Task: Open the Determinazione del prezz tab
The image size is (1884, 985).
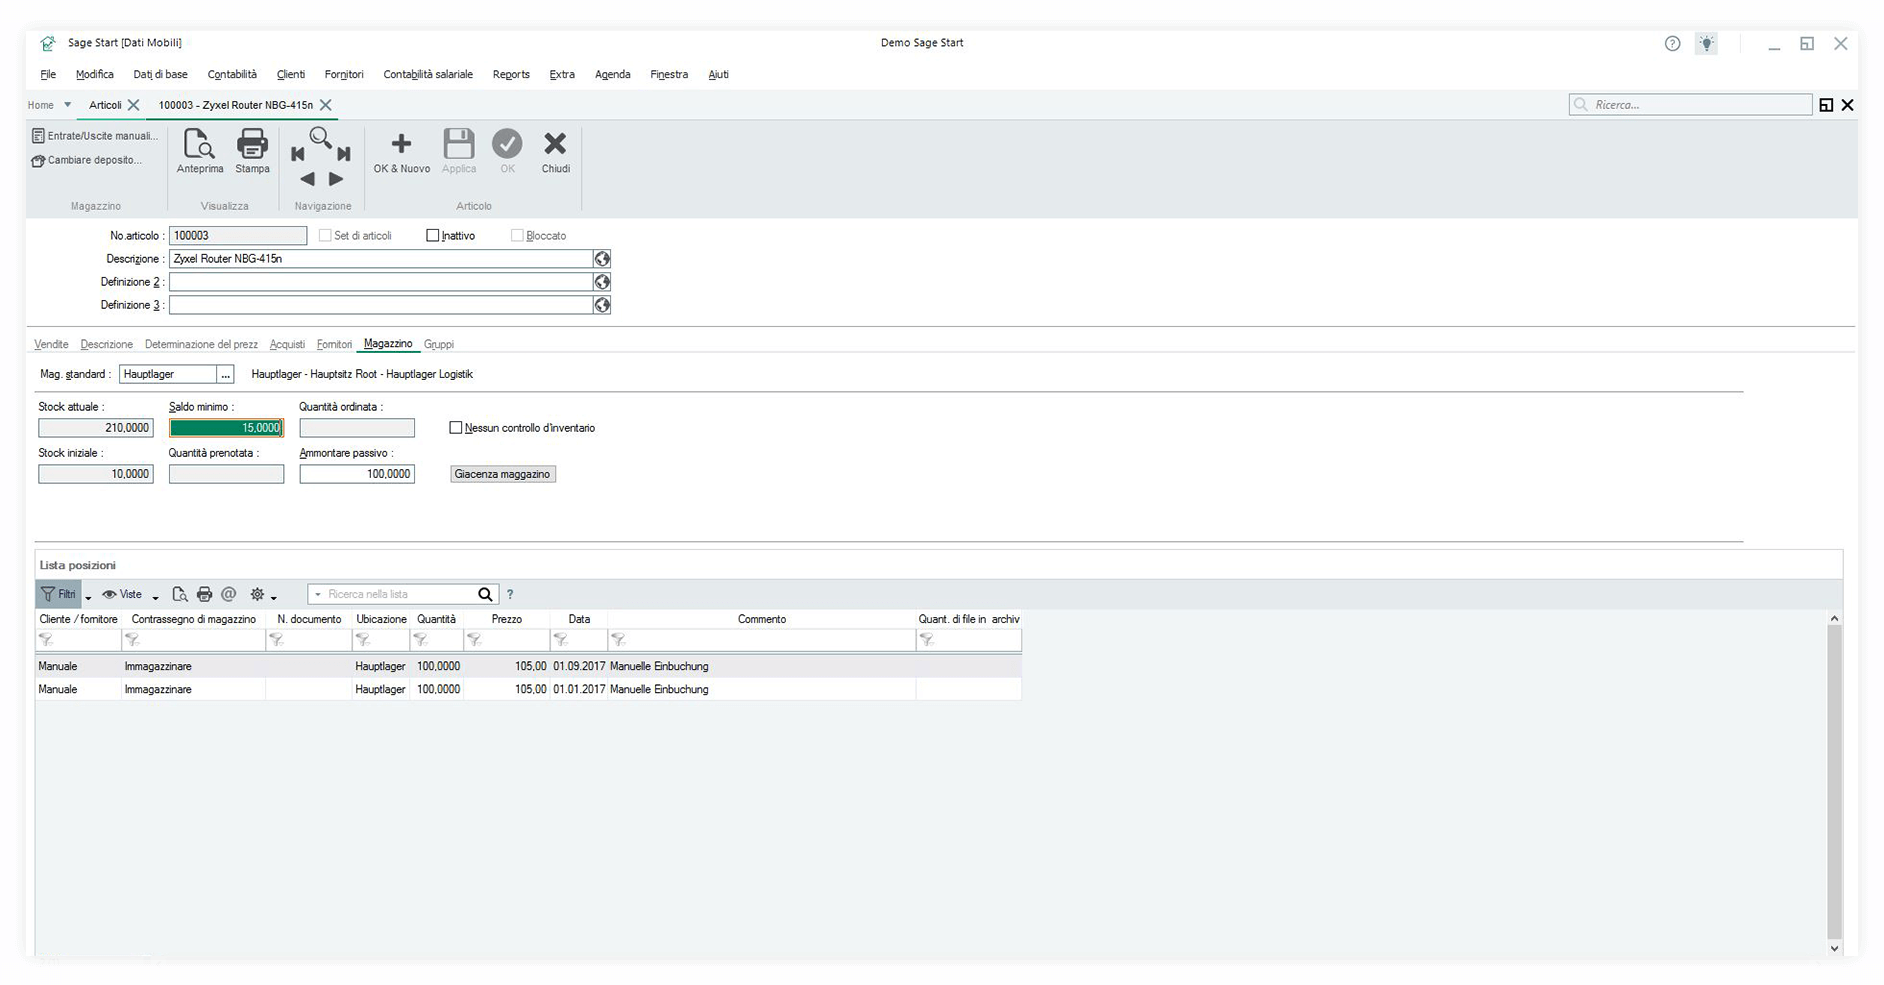Action: tap(201, 344)
